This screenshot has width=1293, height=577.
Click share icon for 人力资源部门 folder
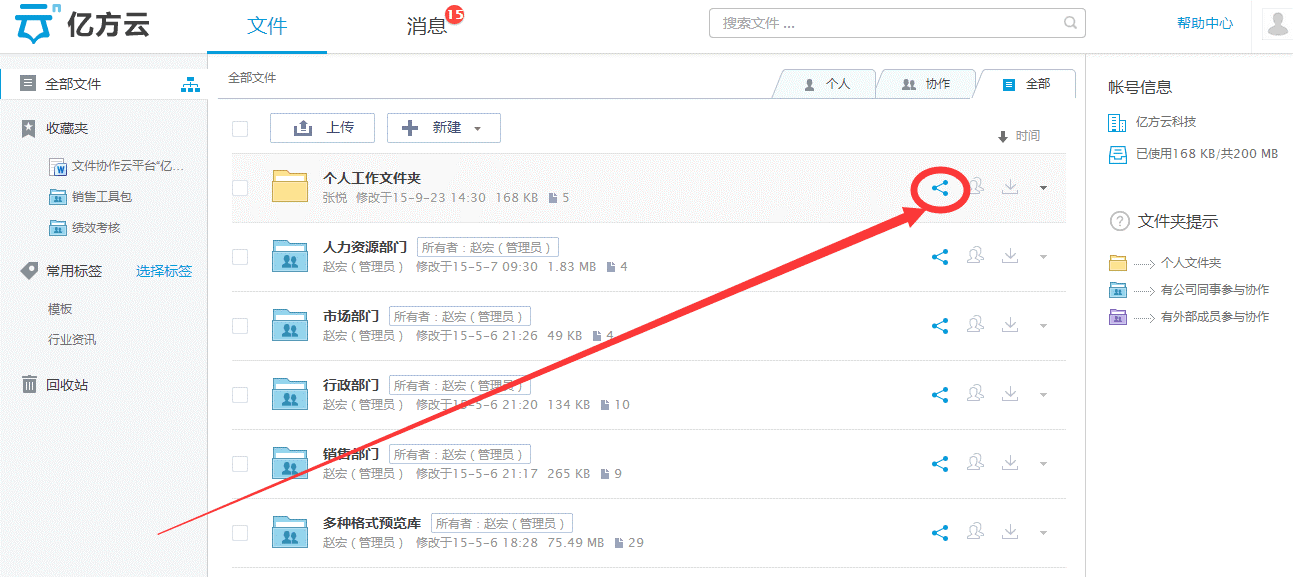click(940, 257)
